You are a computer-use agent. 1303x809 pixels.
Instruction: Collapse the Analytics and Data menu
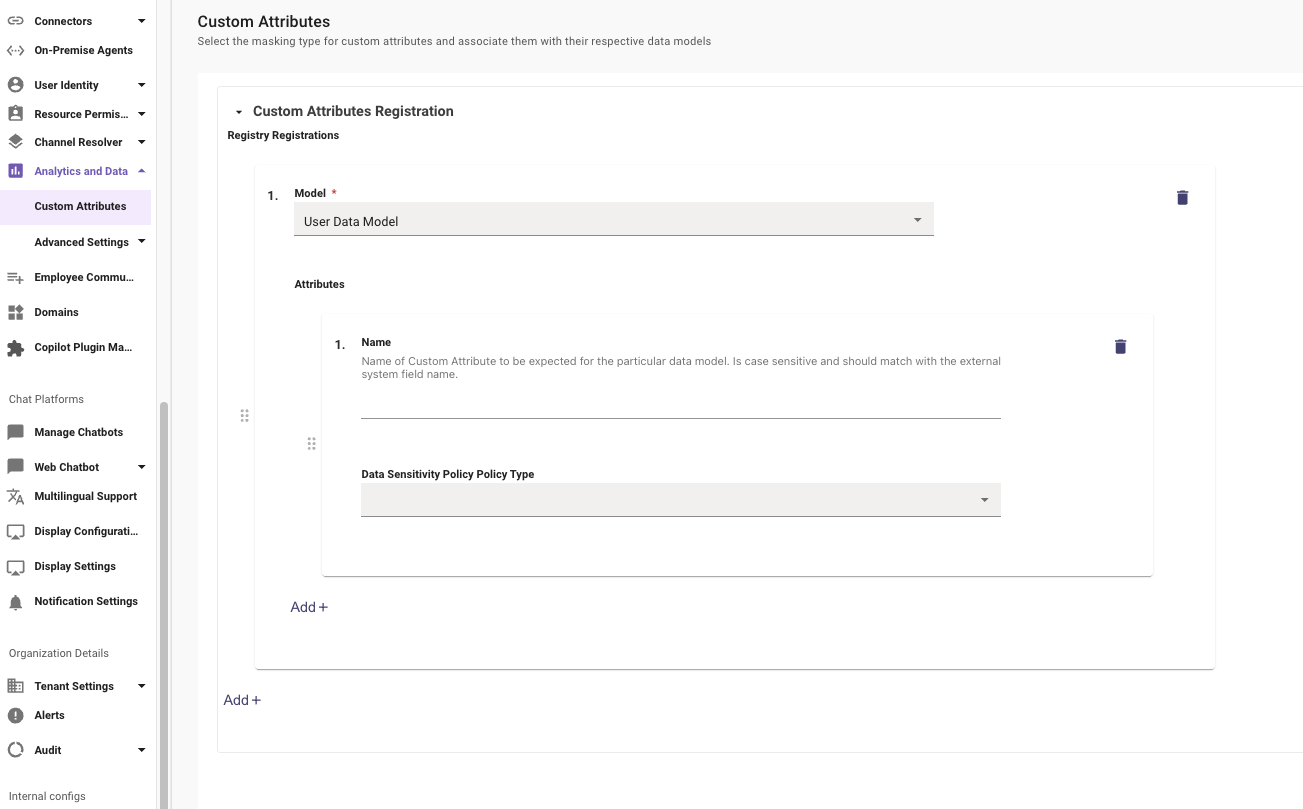141,171
